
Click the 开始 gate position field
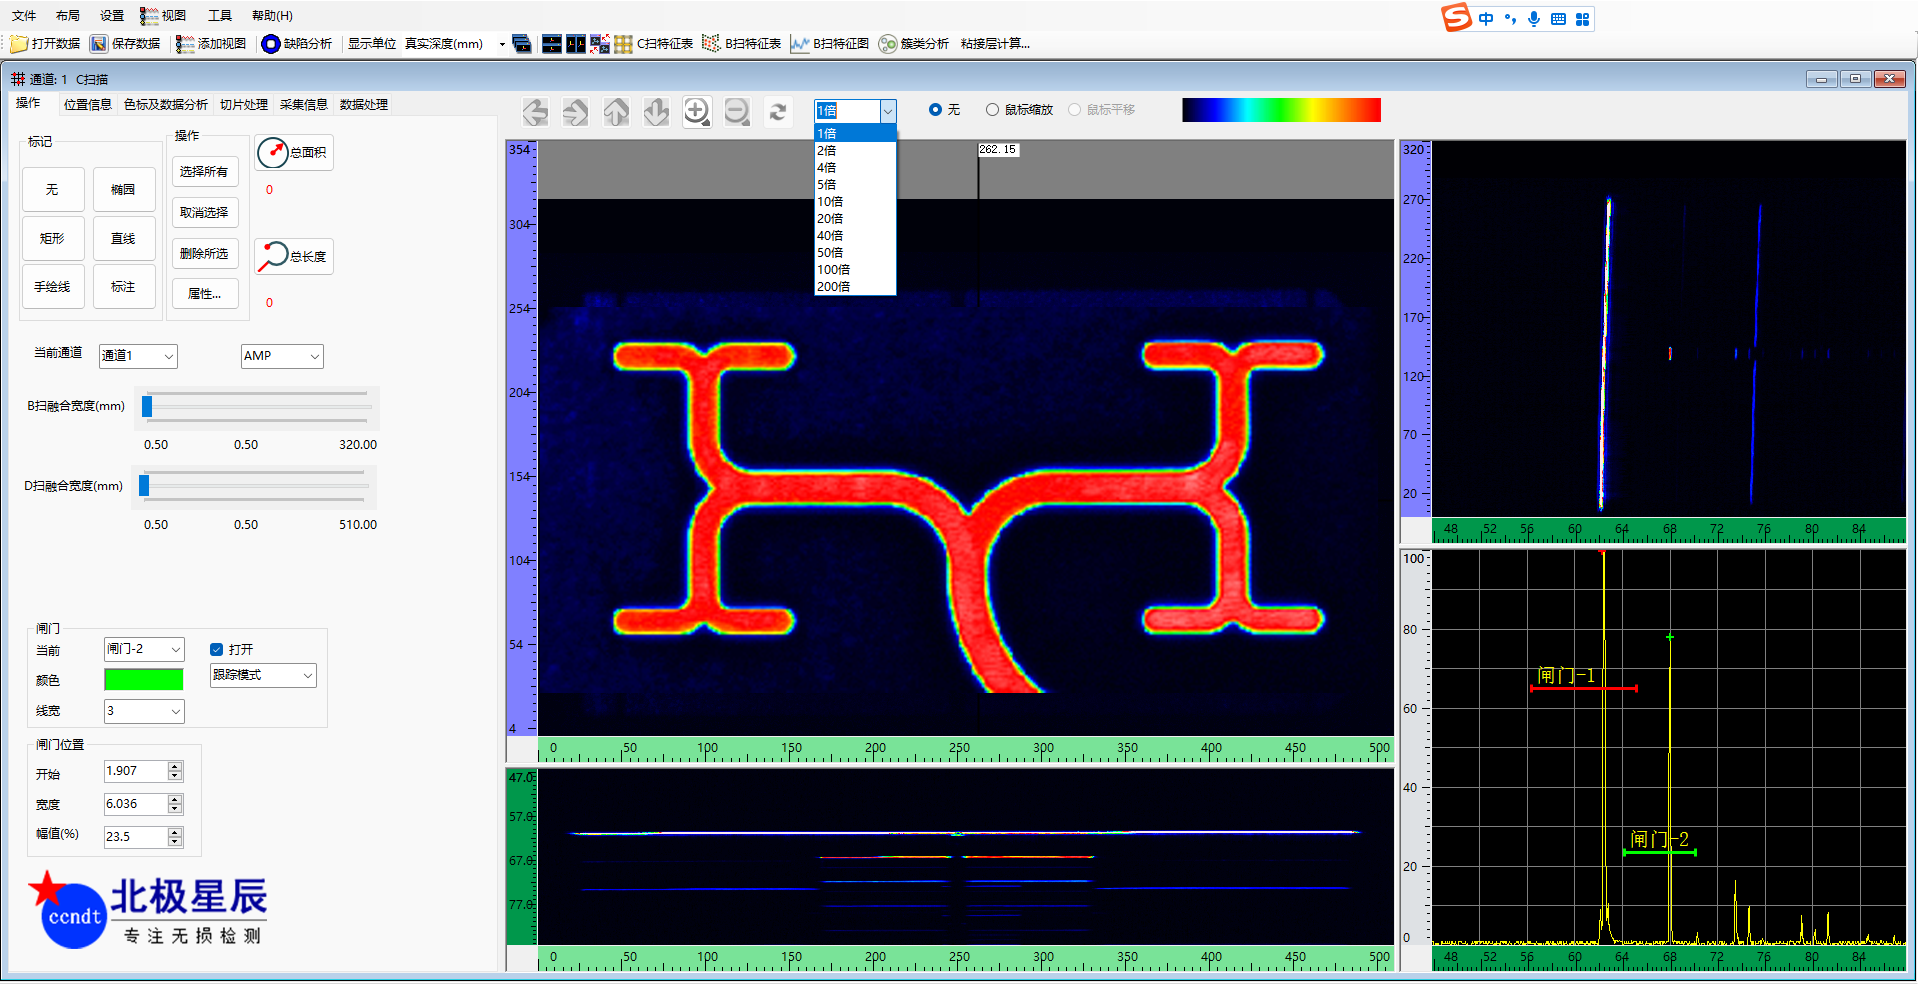coord(137,771)
